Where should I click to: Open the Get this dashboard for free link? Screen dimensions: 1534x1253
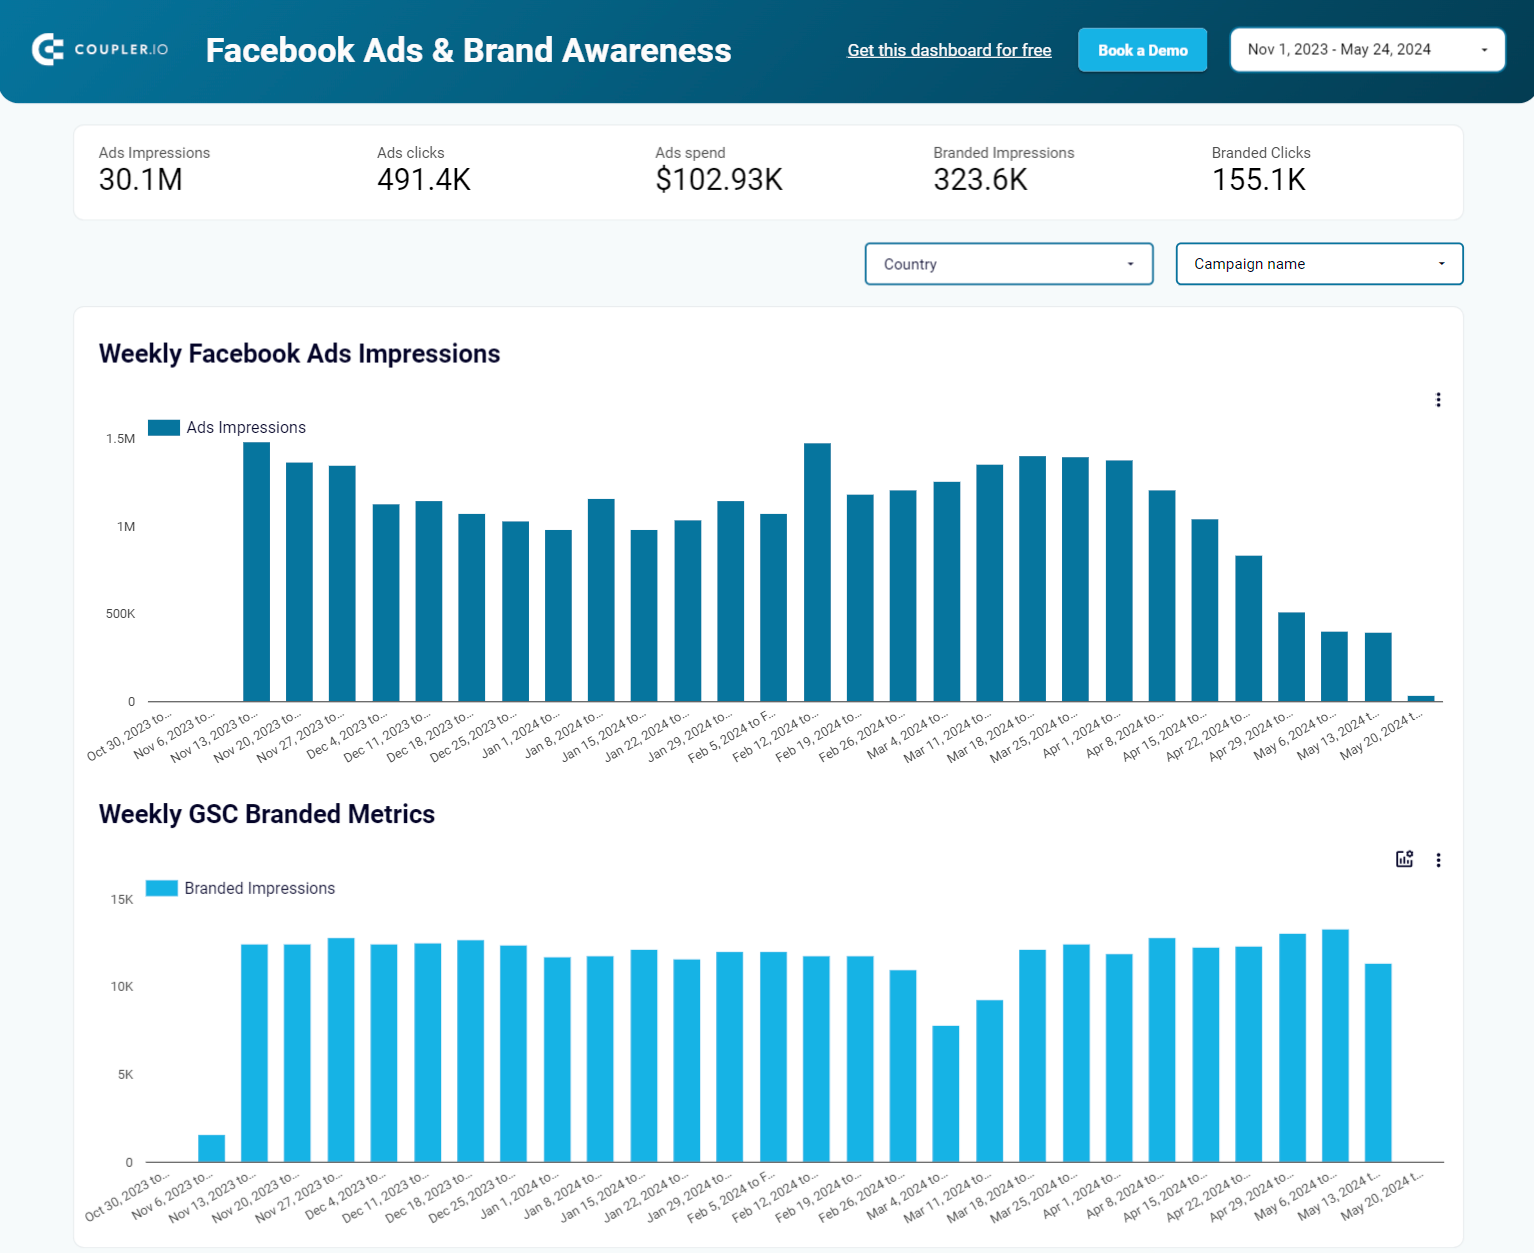(x=949, y=50)
